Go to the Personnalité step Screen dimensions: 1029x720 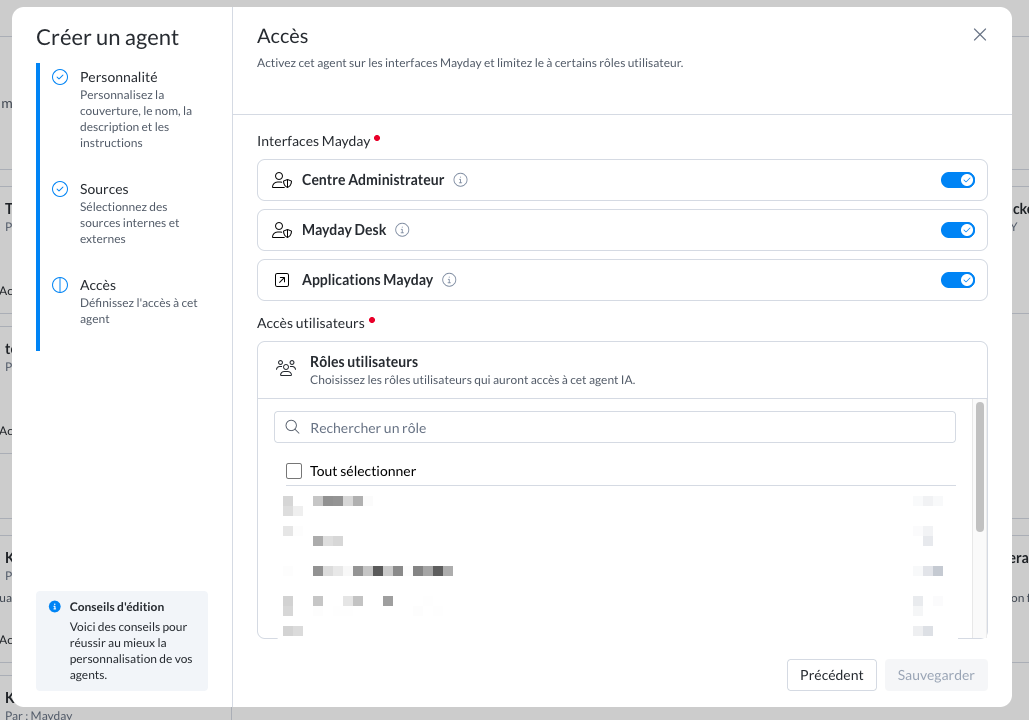click(x=118, y=77)
